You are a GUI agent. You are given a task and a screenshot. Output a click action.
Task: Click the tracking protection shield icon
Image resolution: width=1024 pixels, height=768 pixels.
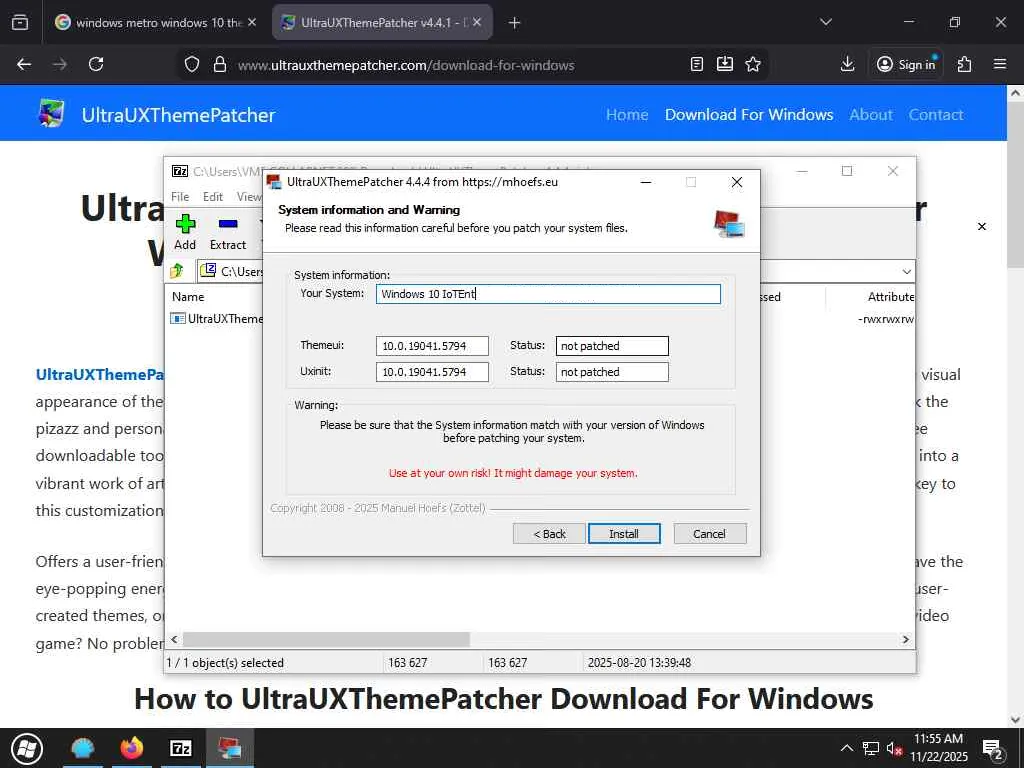pos(191,64)
